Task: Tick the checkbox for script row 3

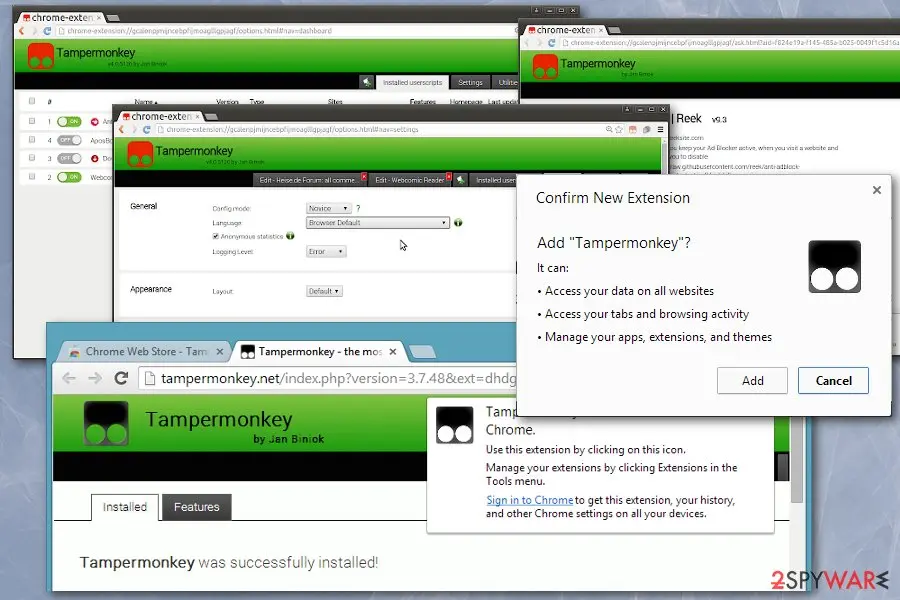Action: pos(32,158)
